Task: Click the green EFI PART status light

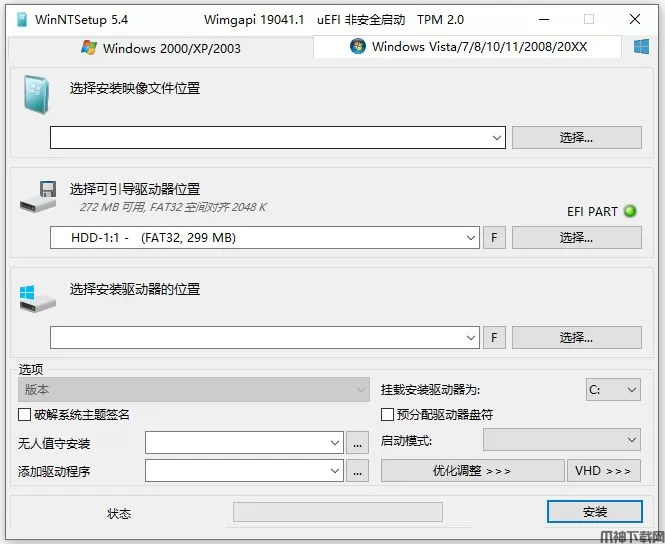Action: click(x=630, y=211)
